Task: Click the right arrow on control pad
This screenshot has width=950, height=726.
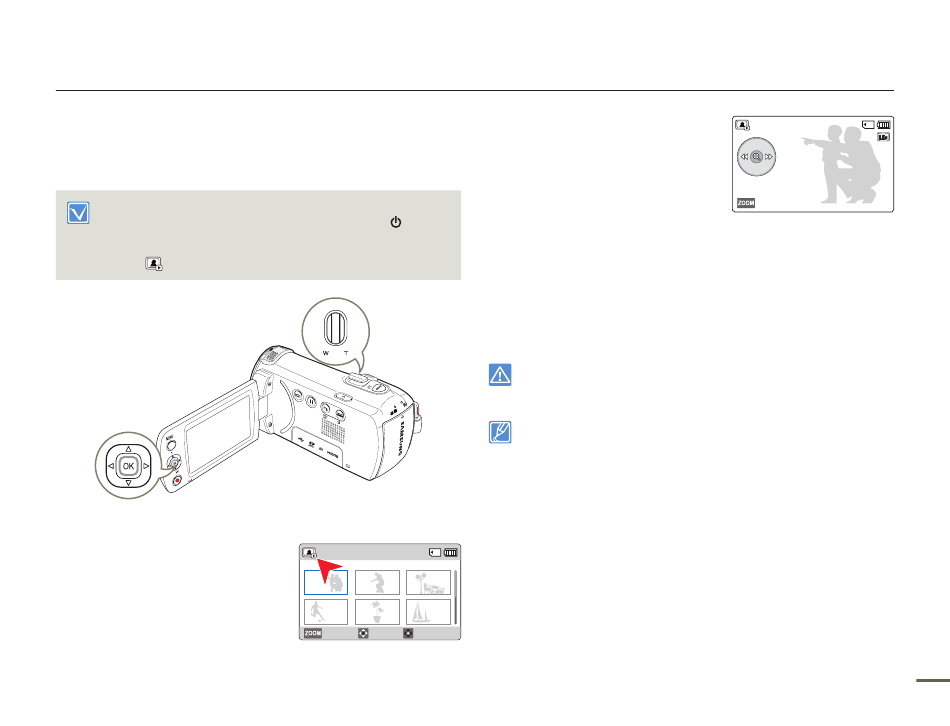Action: click(146, 466)
